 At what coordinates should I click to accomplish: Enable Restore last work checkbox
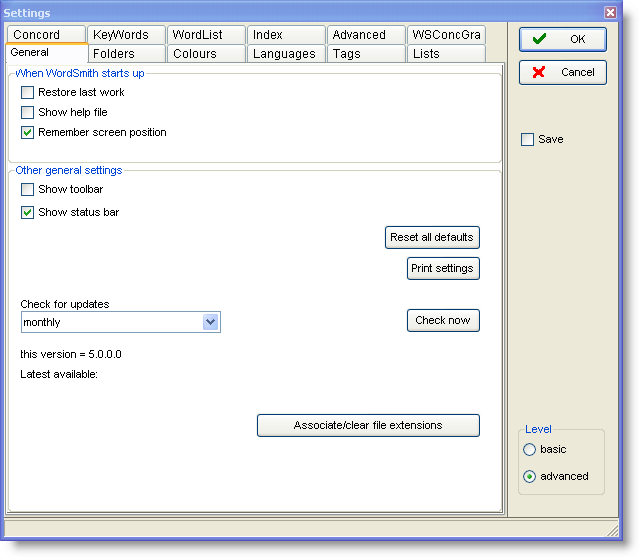pos(27,92)
